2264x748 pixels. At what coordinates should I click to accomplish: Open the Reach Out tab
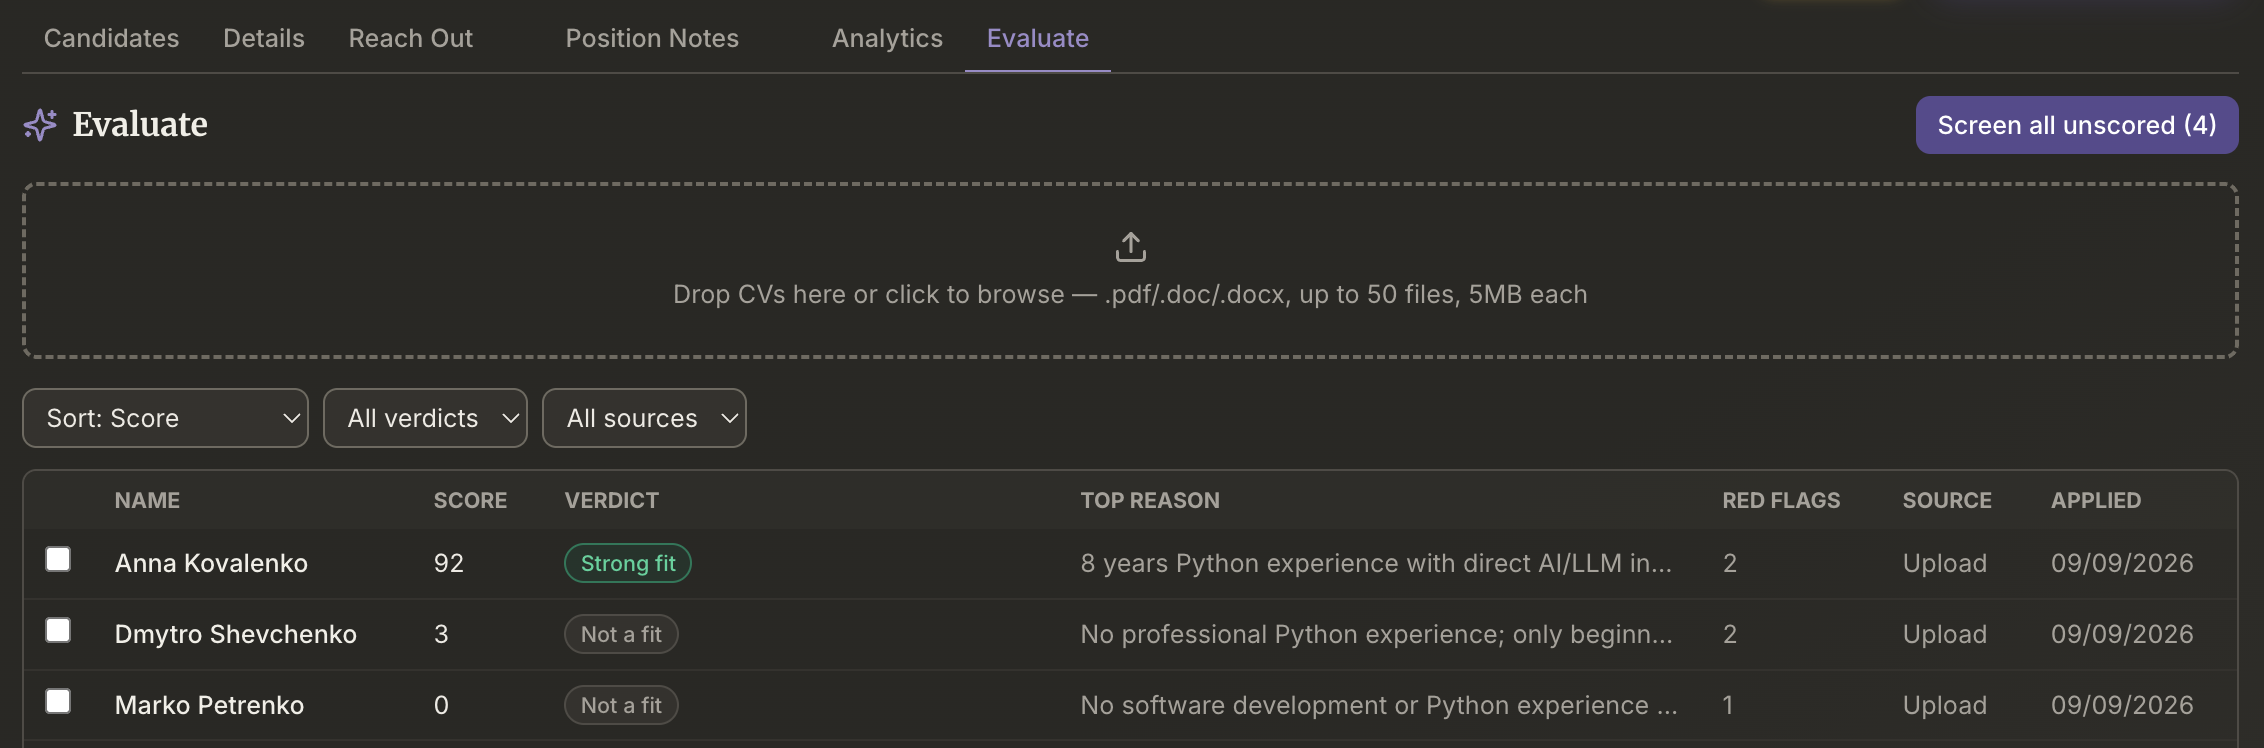411,38
